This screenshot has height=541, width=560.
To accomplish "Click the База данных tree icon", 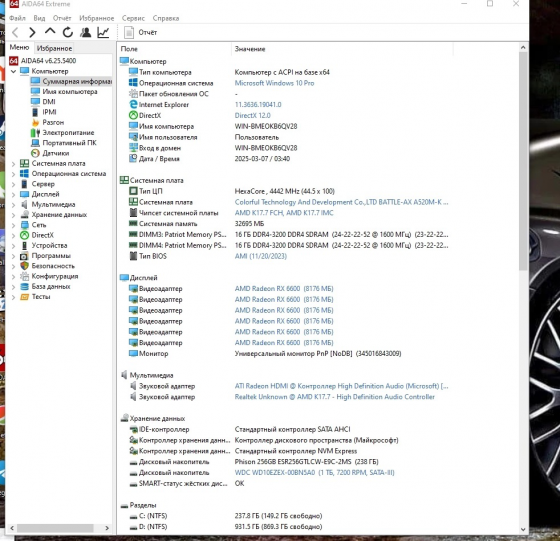I will (24, 287).
